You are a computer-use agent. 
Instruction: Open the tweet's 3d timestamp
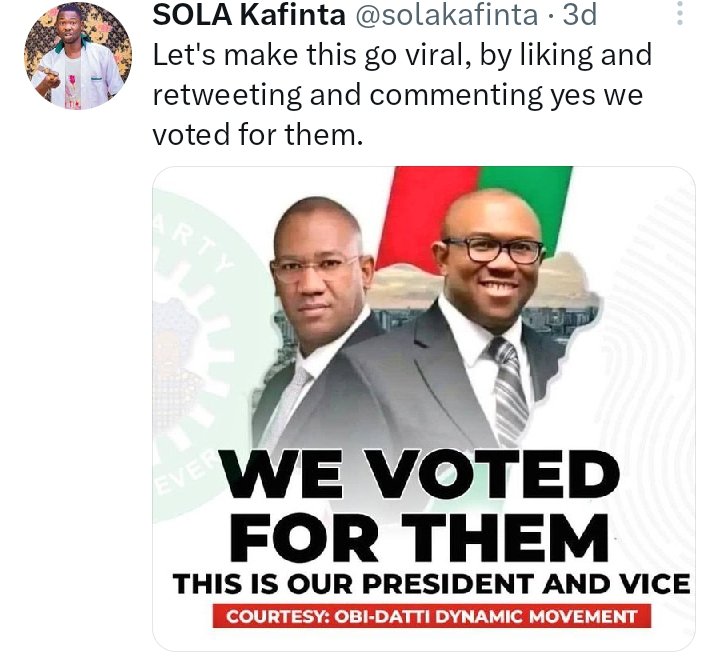pos(579,15)
